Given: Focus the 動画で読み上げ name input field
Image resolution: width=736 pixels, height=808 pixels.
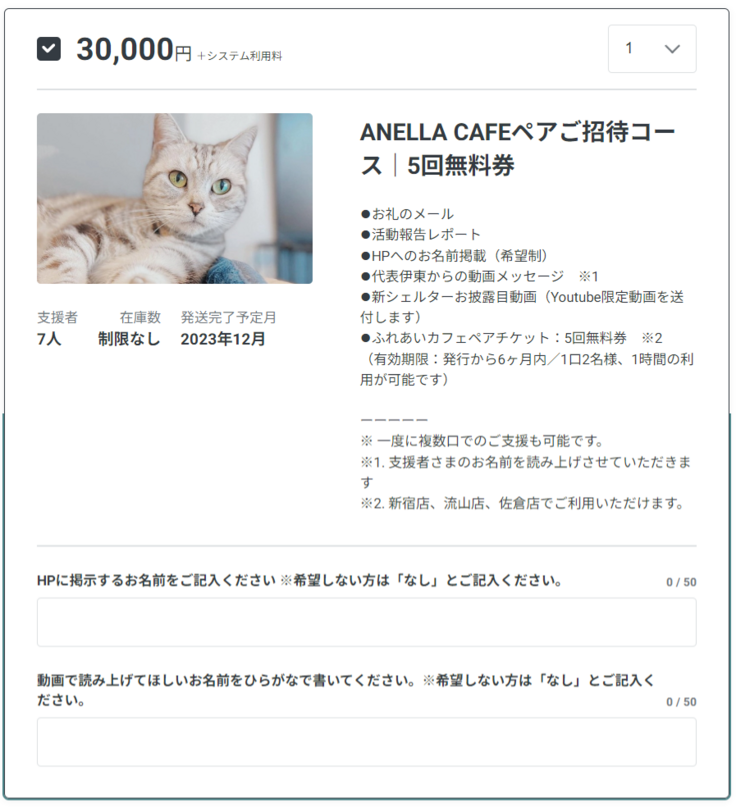Looking at the screenshot, I should tap(366, 742).
